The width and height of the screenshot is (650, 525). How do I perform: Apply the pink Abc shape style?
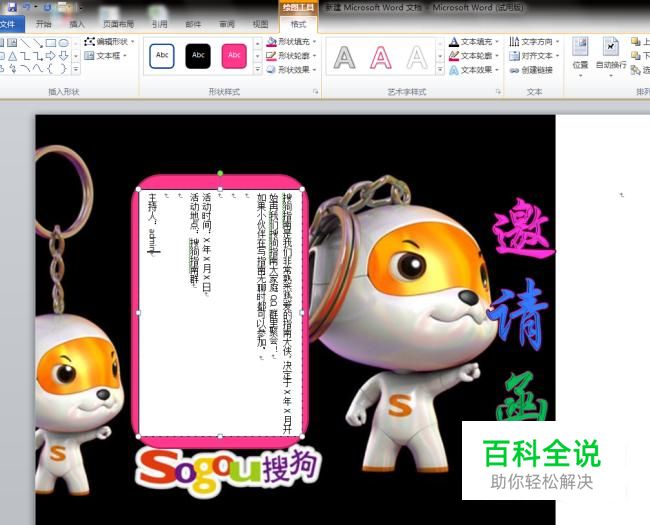click(x=234, y=56)
